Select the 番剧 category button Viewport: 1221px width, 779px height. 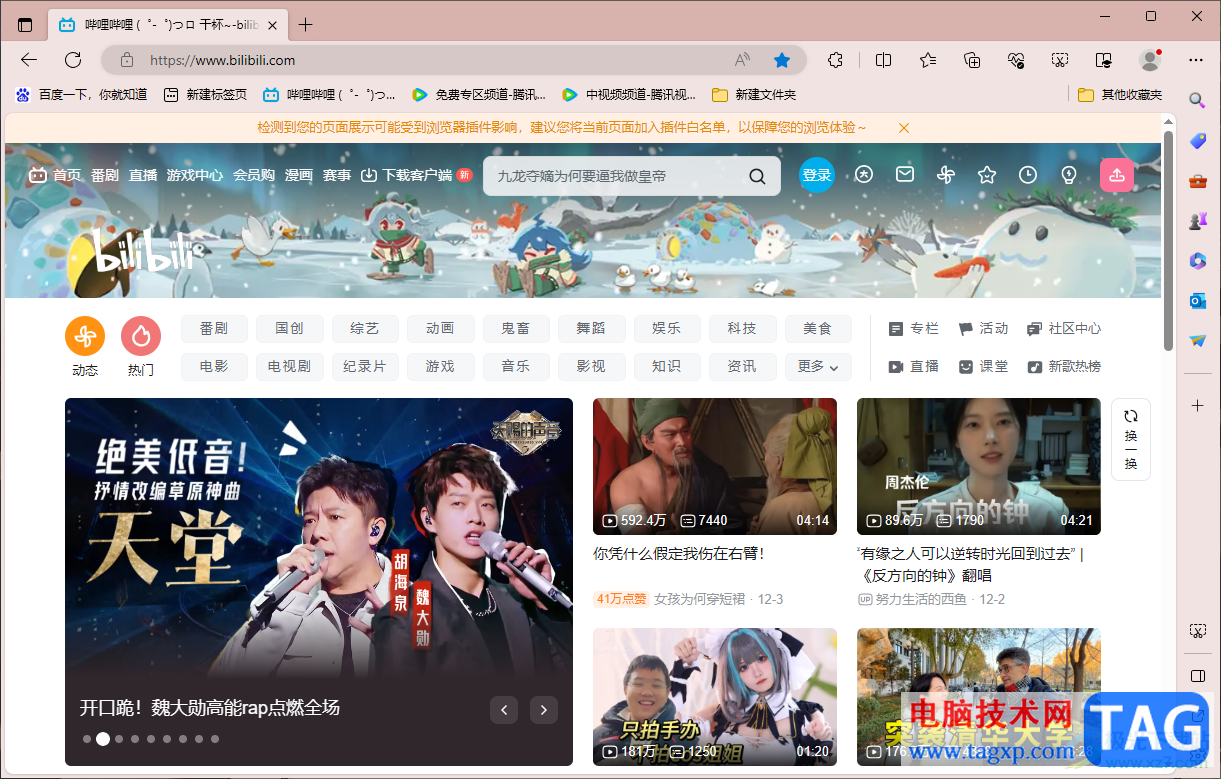214,328
